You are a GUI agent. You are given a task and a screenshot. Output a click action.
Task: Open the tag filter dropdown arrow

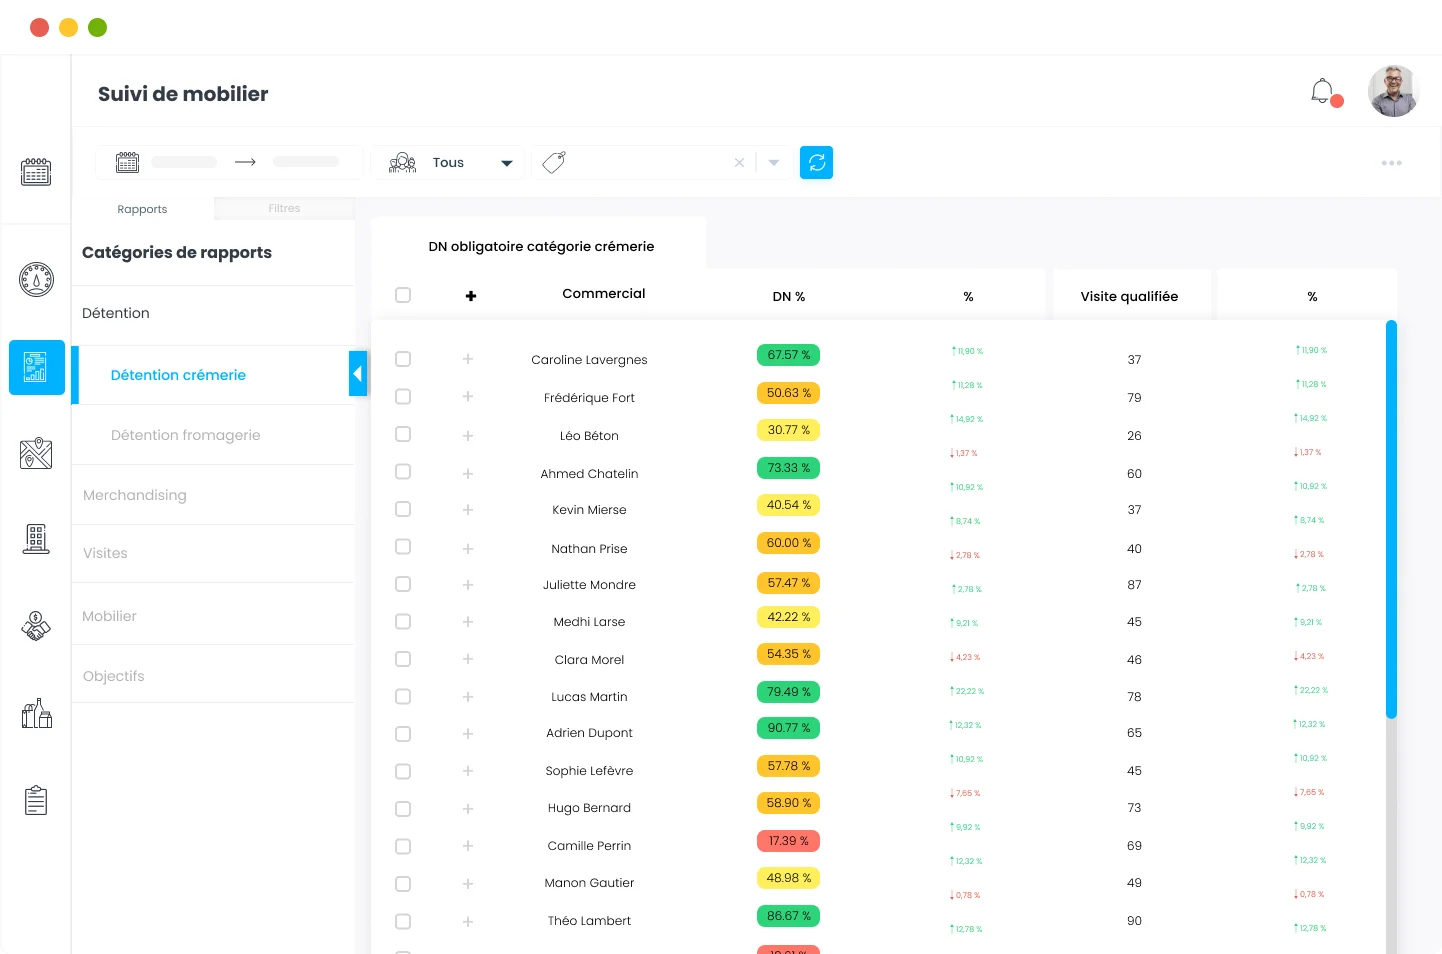(774, 162)
